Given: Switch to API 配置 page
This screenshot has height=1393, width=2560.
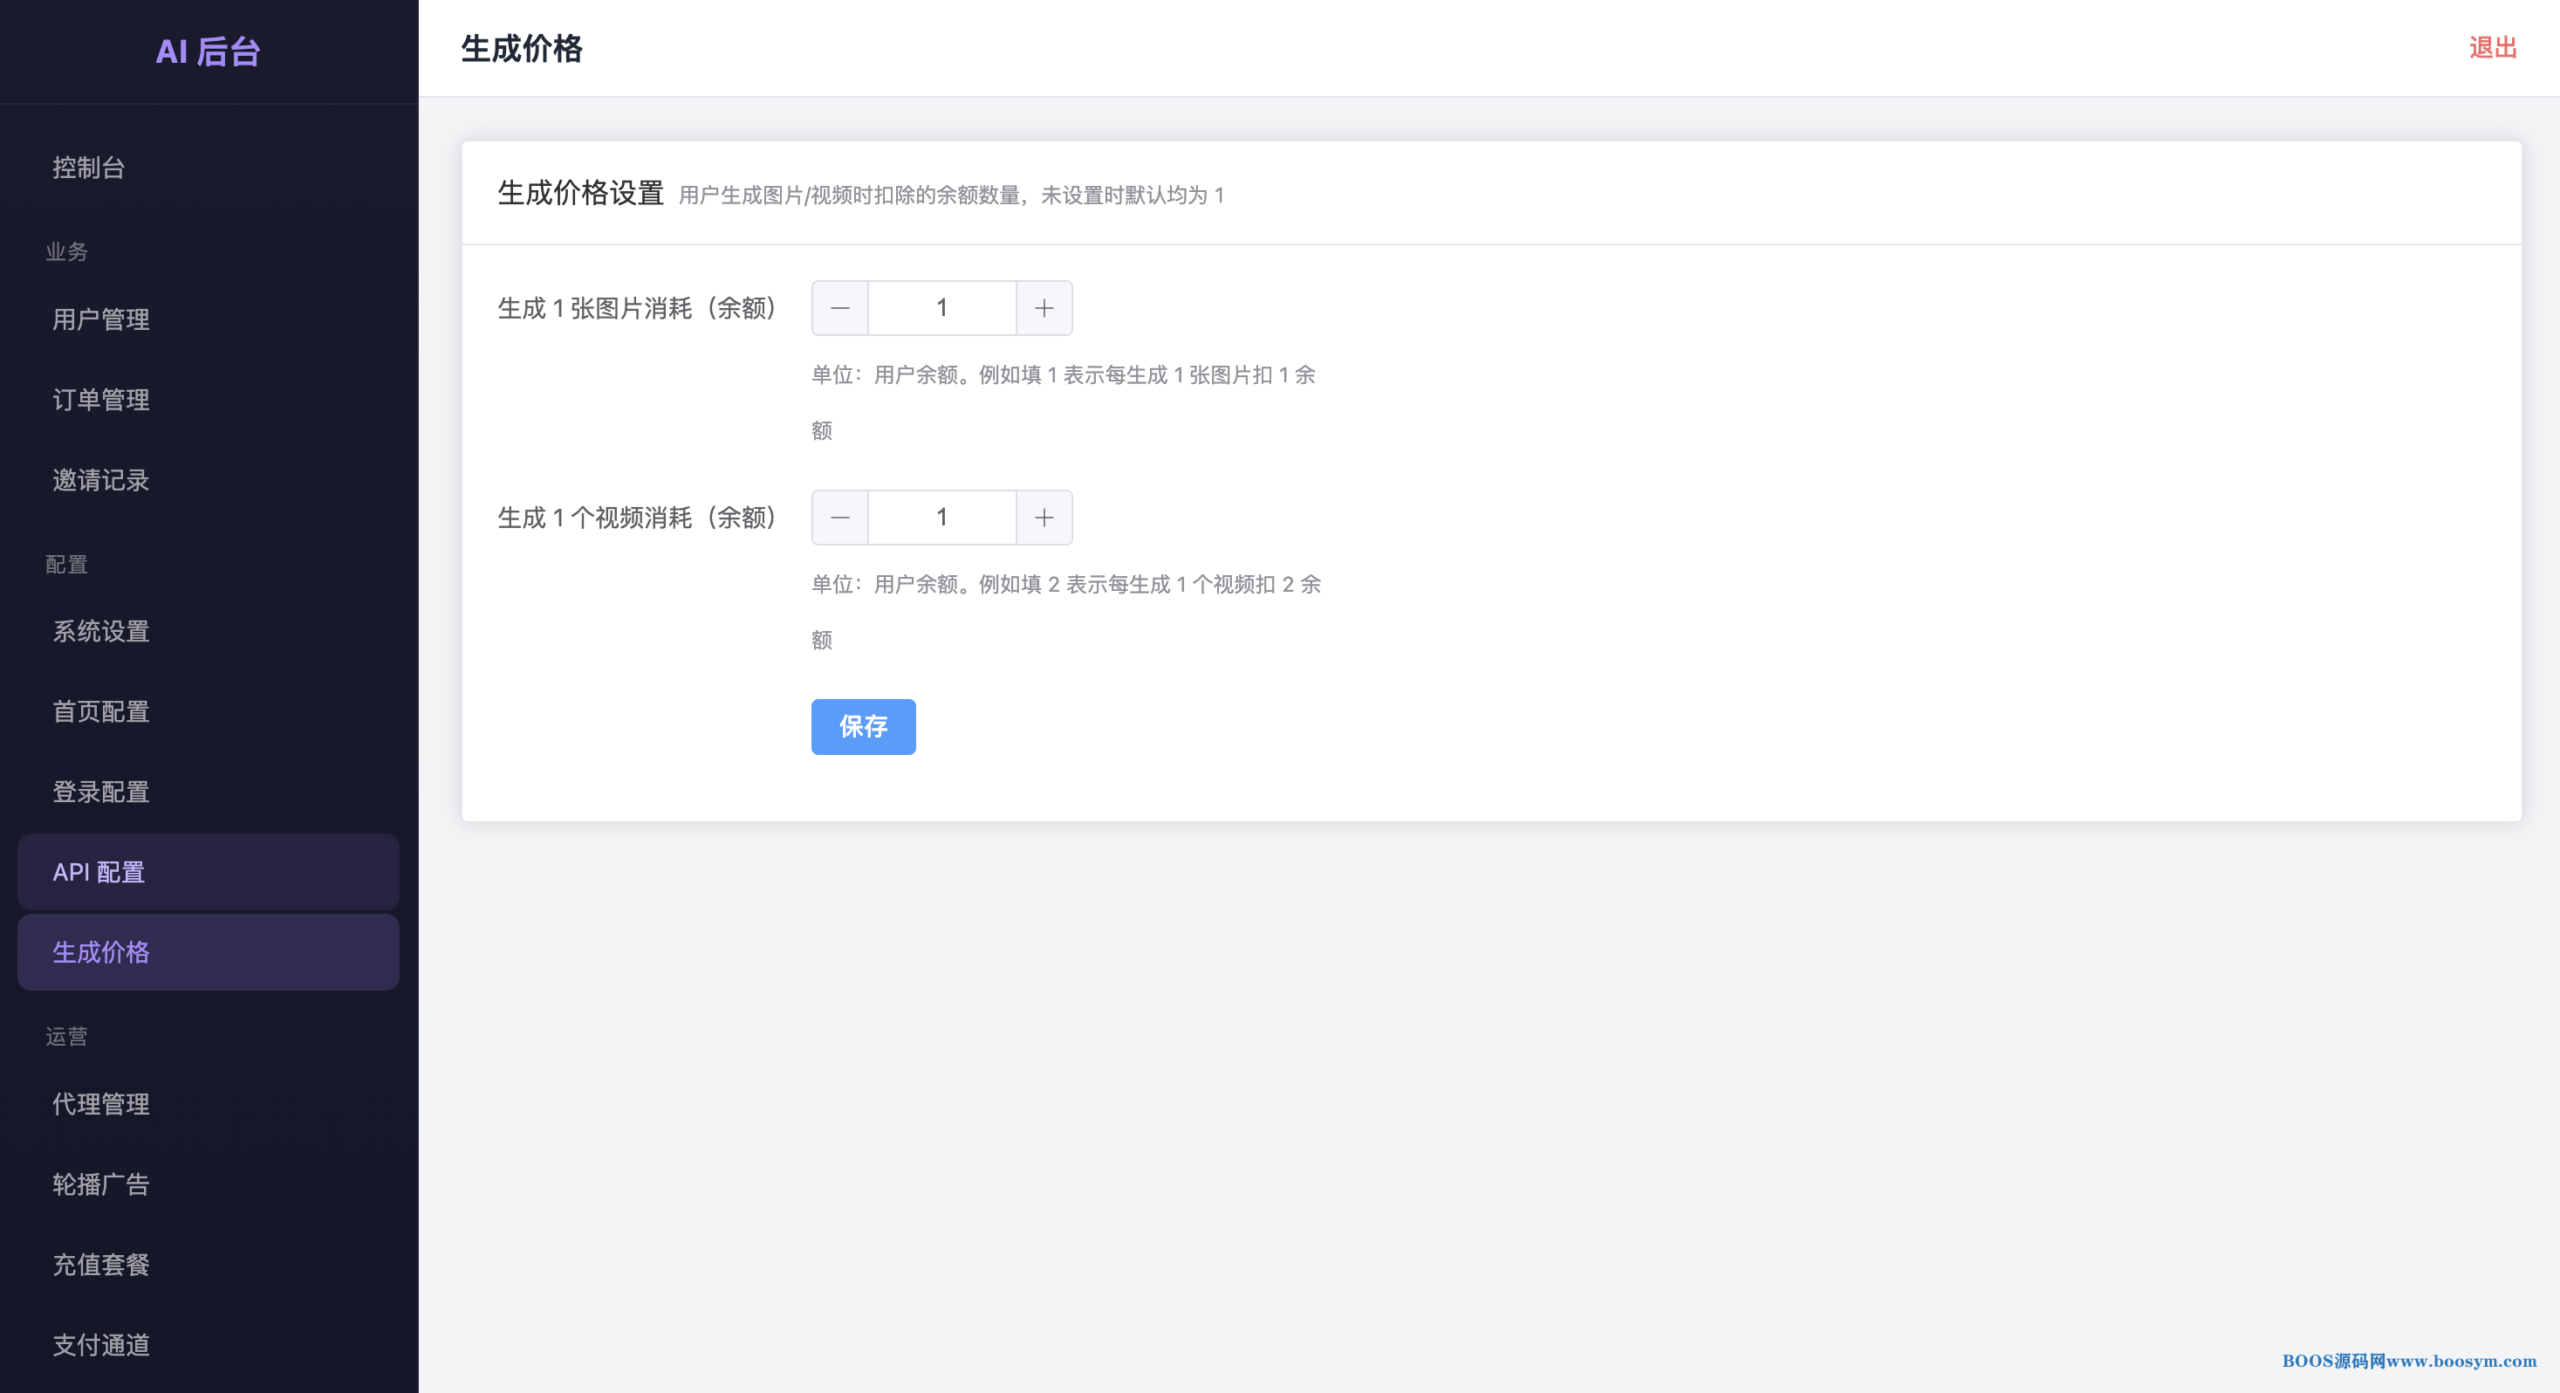Looking at the screenshot, I should coord(99,871).
